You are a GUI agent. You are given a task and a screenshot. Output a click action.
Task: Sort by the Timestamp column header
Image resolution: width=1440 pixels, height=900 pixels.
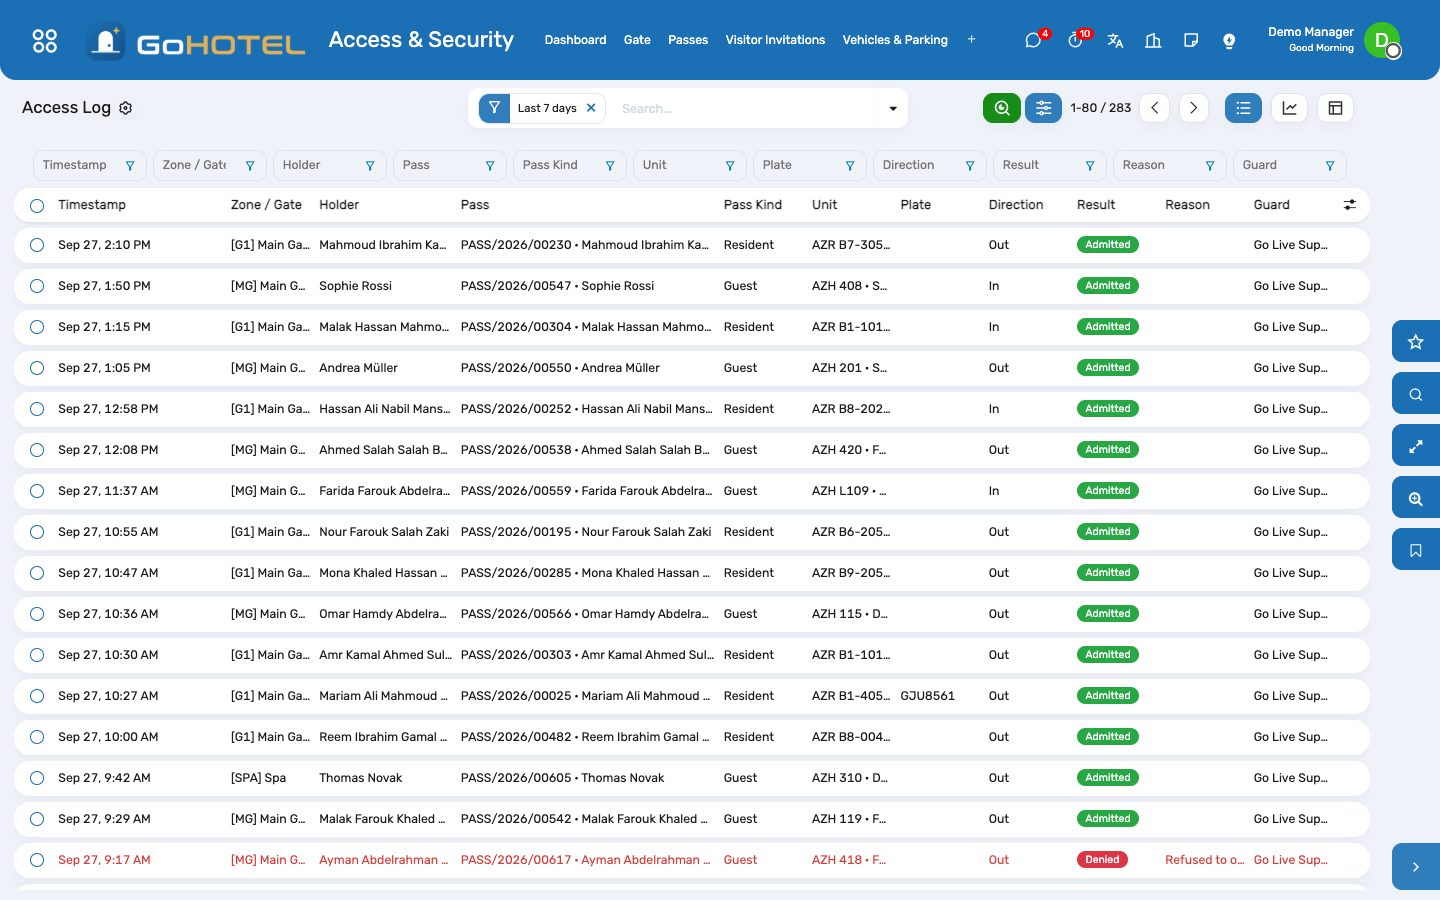(x=92, y=205)
